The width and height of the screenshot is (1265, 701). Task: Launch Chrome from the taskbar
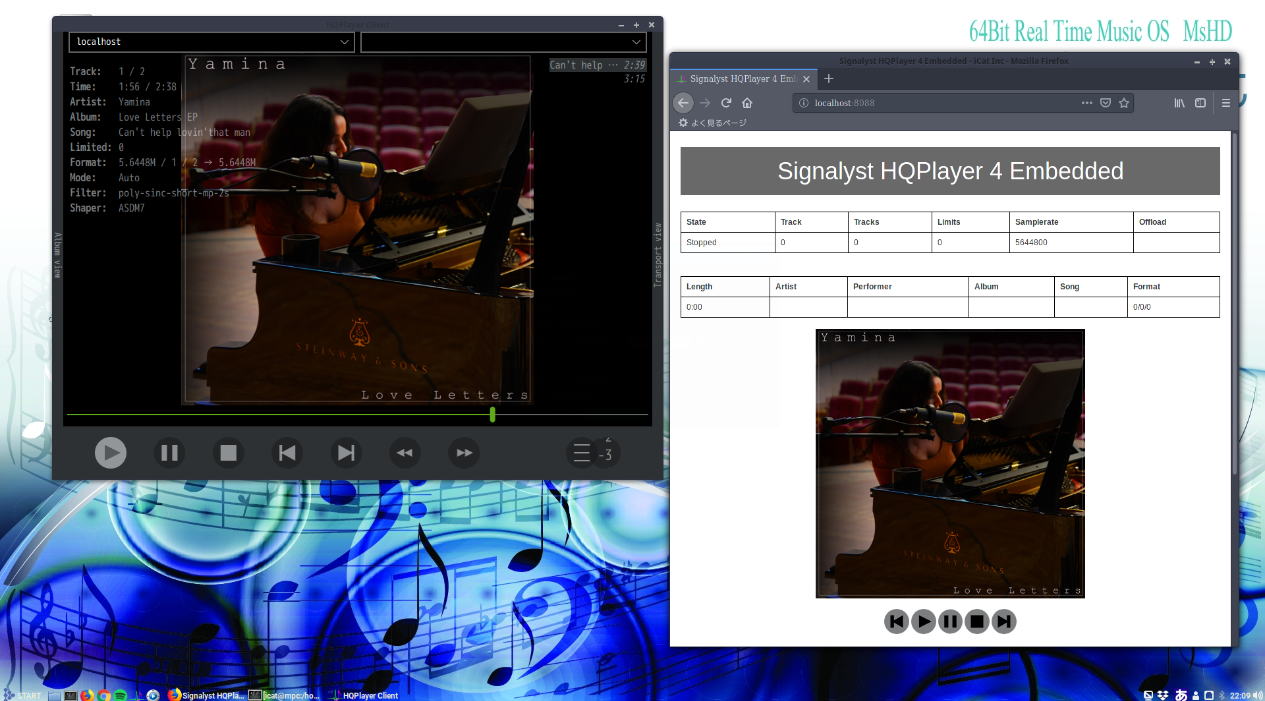104,695
